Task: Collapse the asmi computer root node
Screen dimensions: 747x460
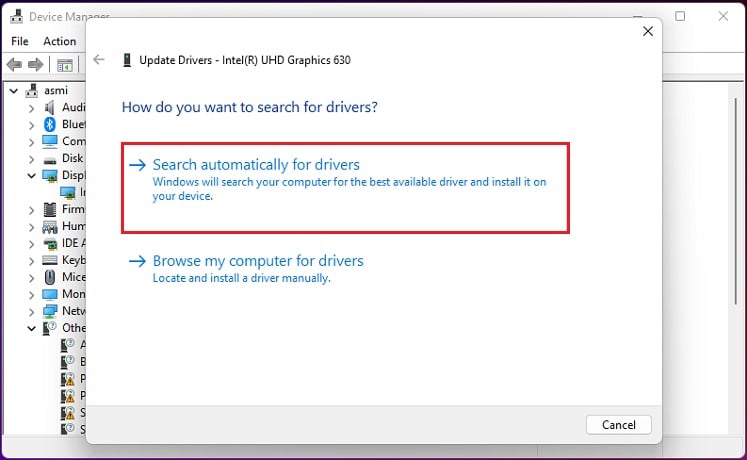Action: [14, 90]
